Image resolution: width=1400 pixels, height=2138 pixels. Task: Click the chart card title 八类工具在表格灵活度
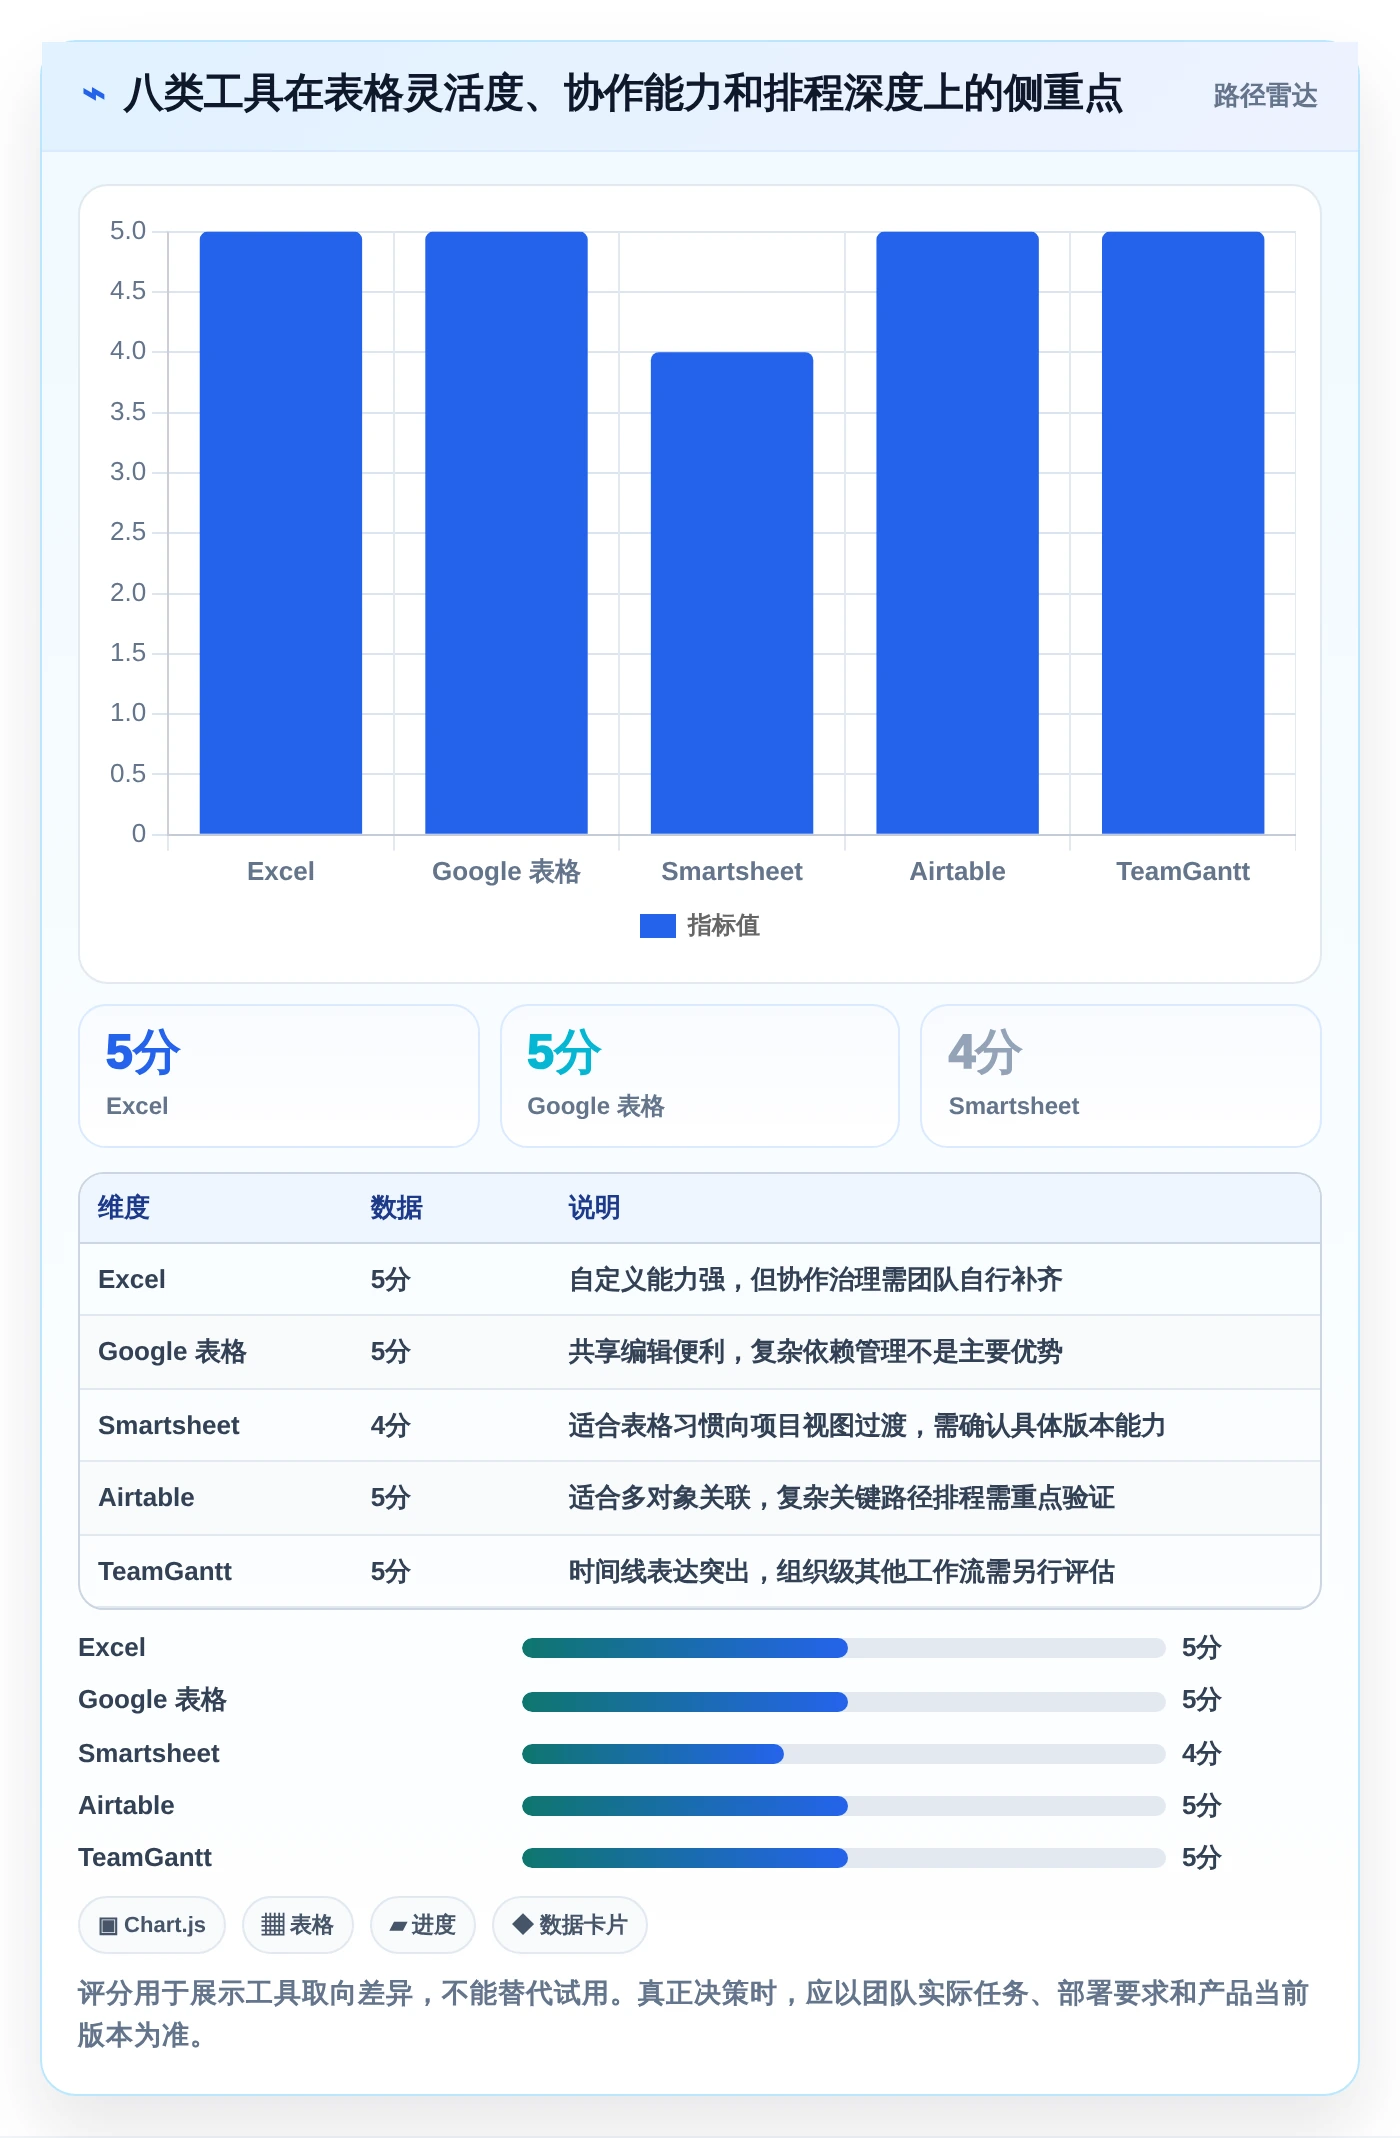[x=622, y=94]
